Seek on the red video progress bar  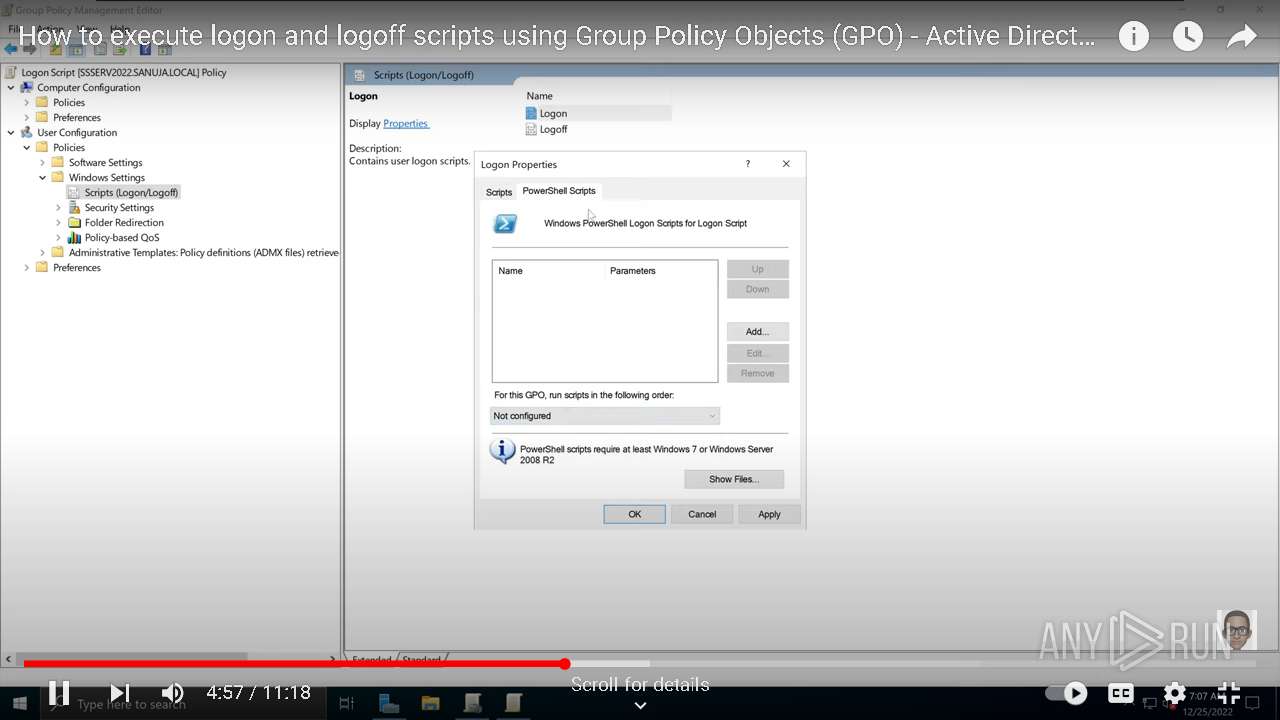pyautogui.click(x=294, y=664)
